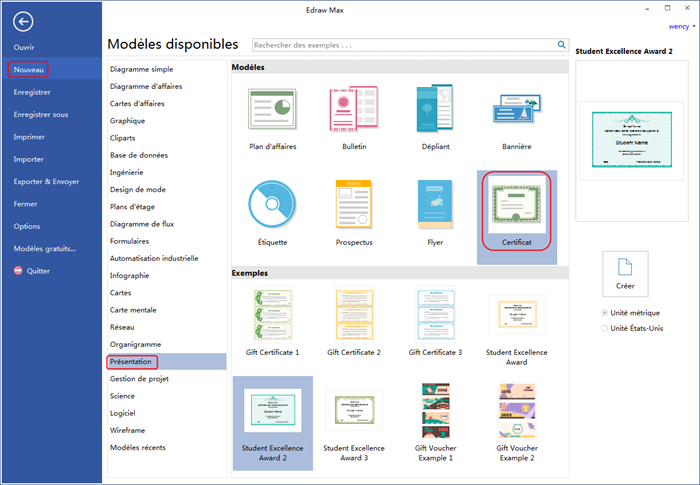This screenshot has width=700, height=485.
Task: Select Design de mode category
Action: (138, 189)
